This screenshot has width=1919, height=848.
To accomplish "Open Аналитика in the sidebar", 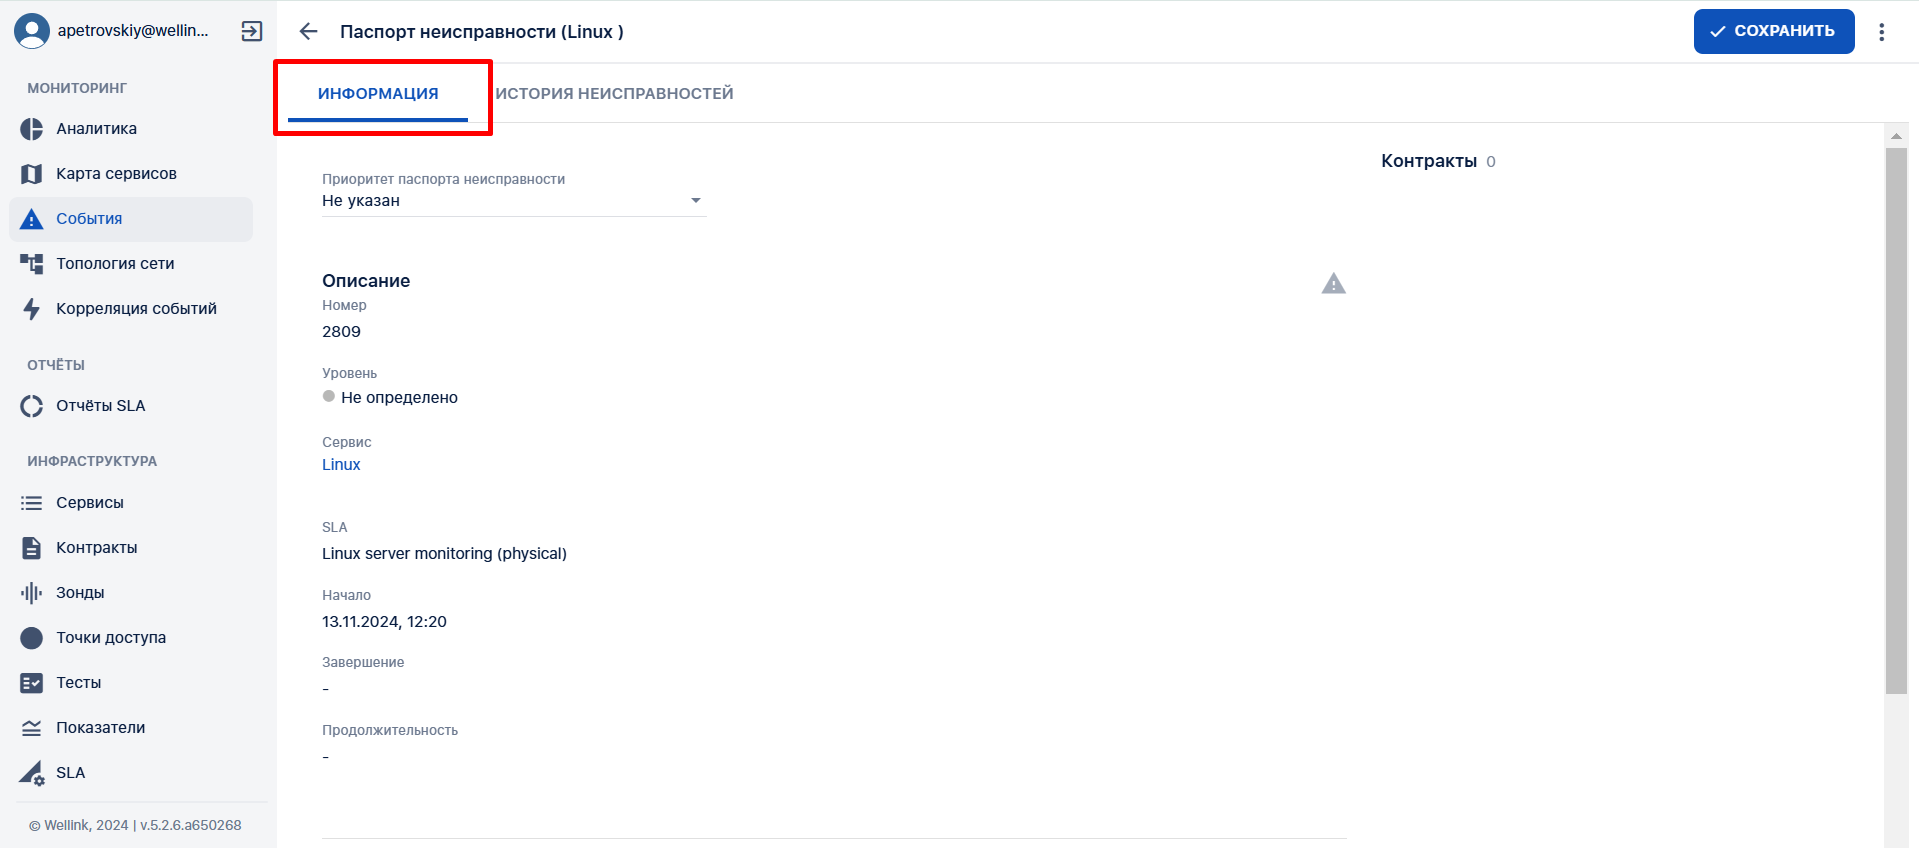I will coord(131,129).
